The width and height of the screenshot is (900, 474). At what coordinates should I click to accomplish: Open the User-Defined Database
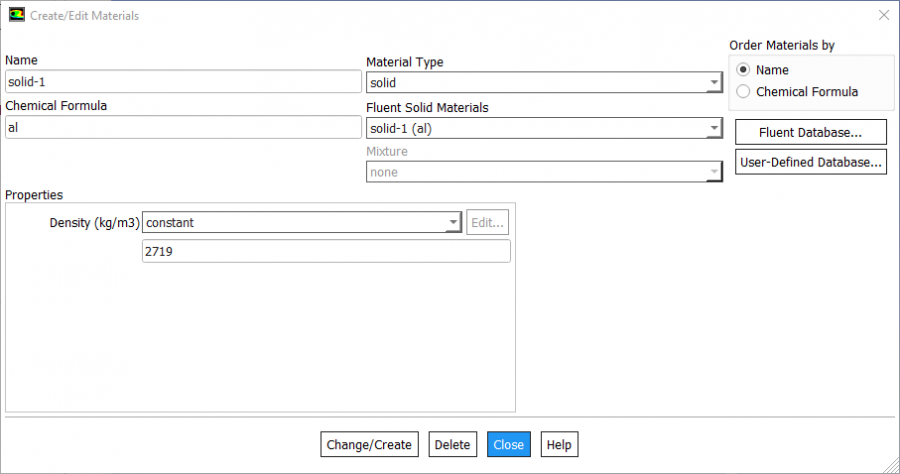coord(810,162)
